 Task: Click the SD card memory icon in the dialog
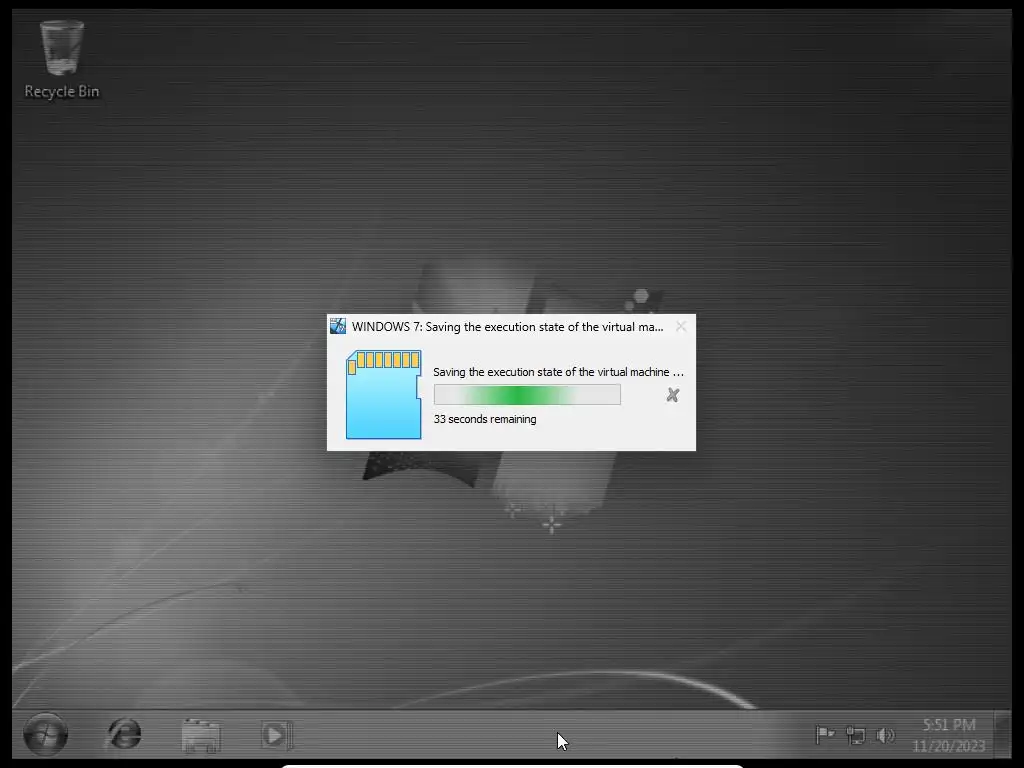[384, 394]
